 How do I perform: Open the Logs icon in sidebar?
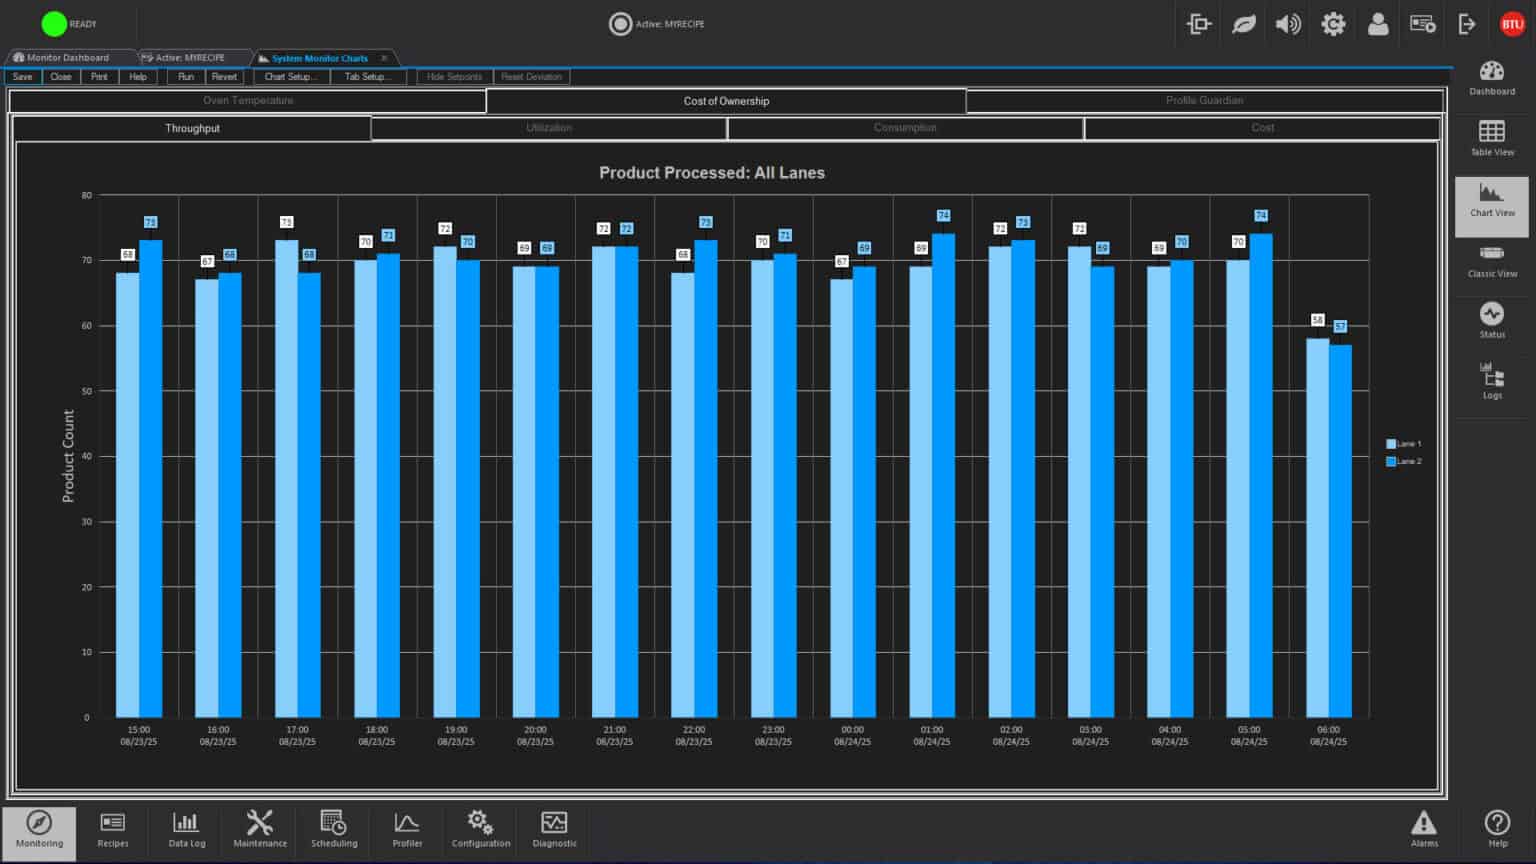coord(1491,381)
